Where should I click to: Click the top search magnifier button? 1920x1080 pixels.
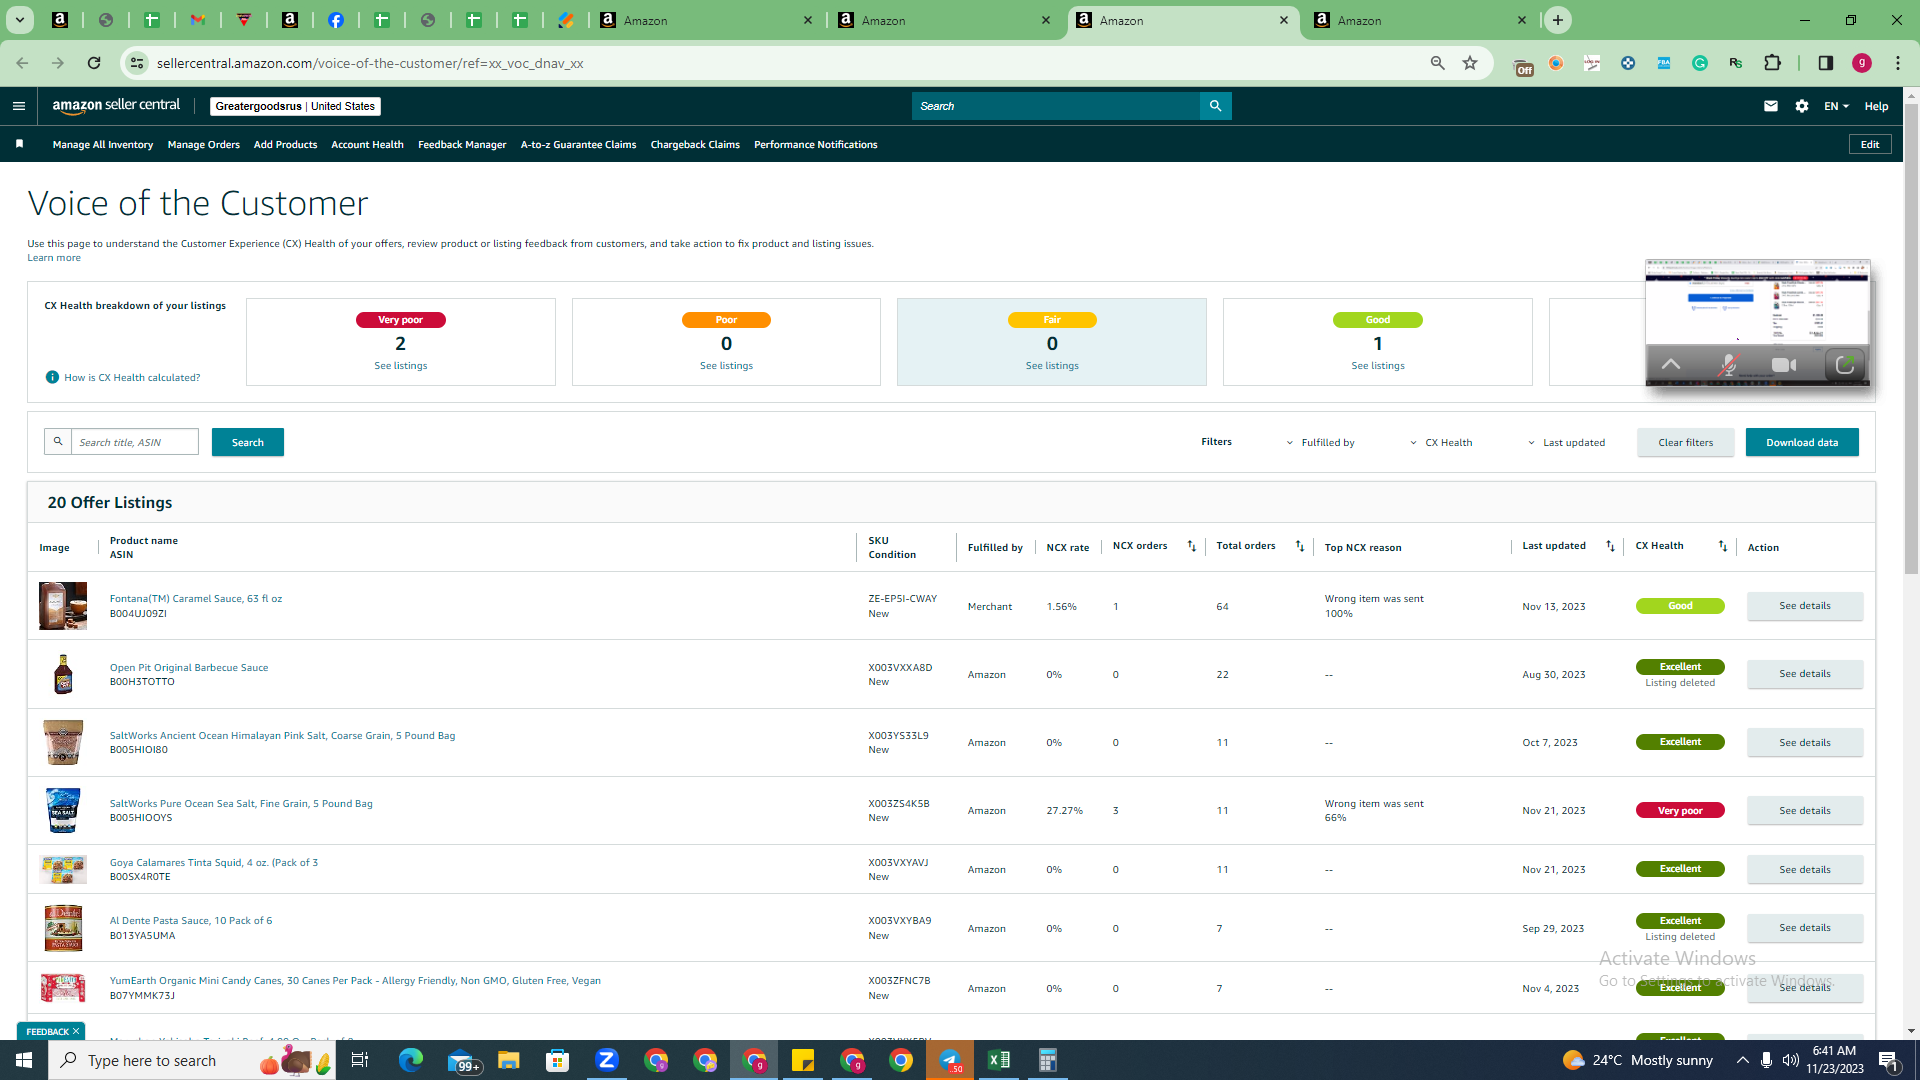[1215, 106]
